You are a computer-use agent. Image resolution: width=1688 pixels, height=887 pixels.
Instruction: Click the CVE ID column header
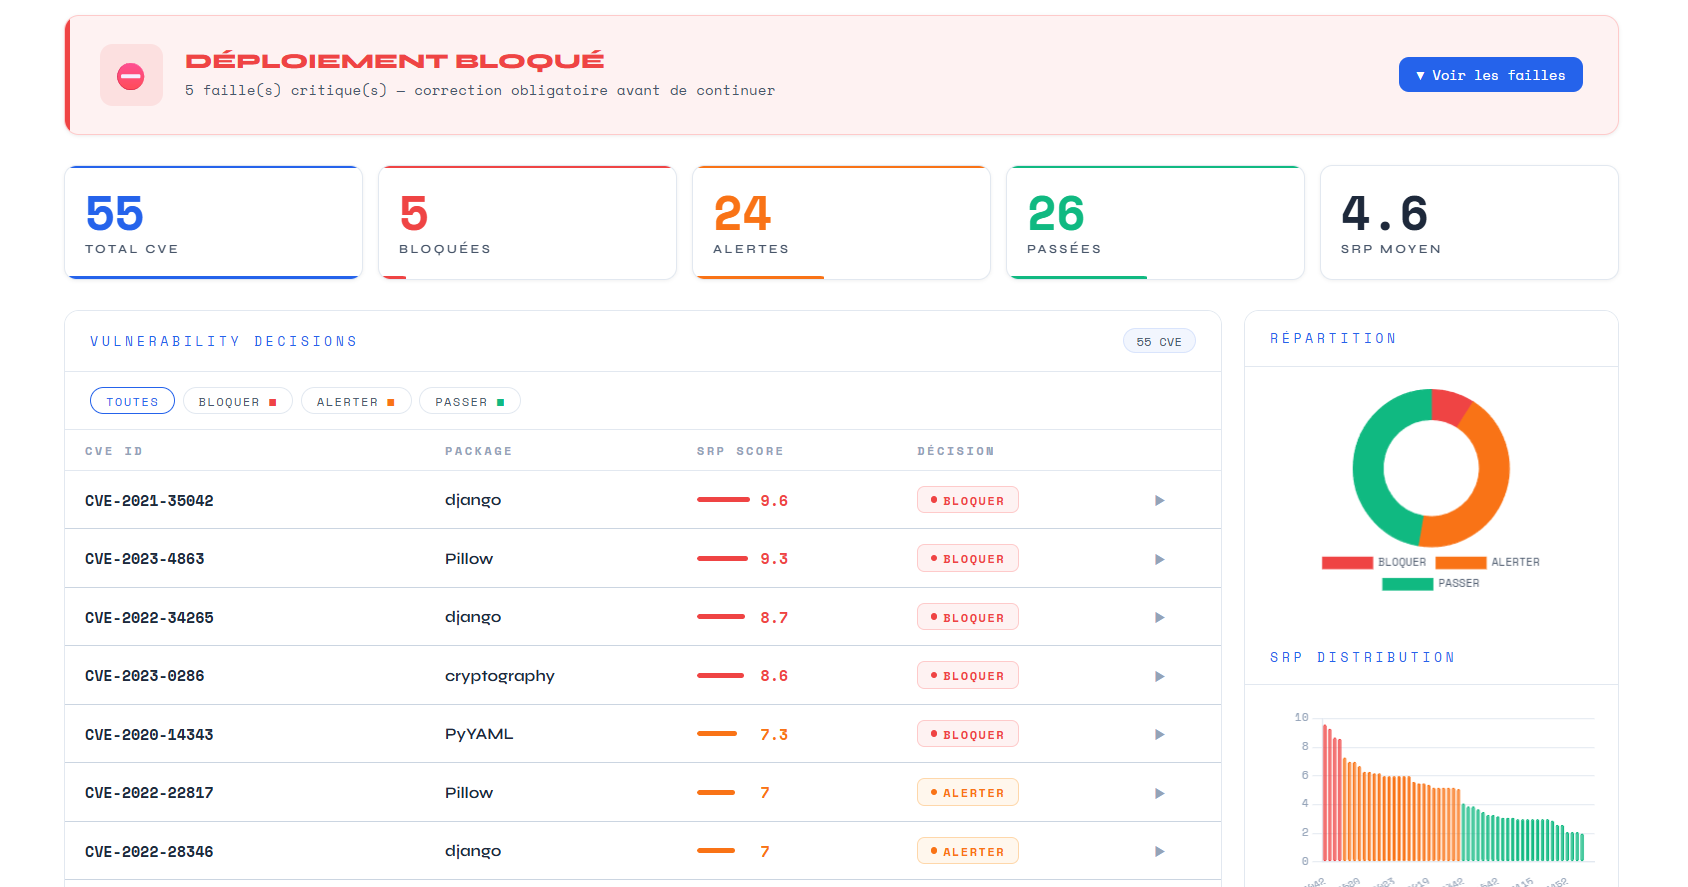click(114, 451)
